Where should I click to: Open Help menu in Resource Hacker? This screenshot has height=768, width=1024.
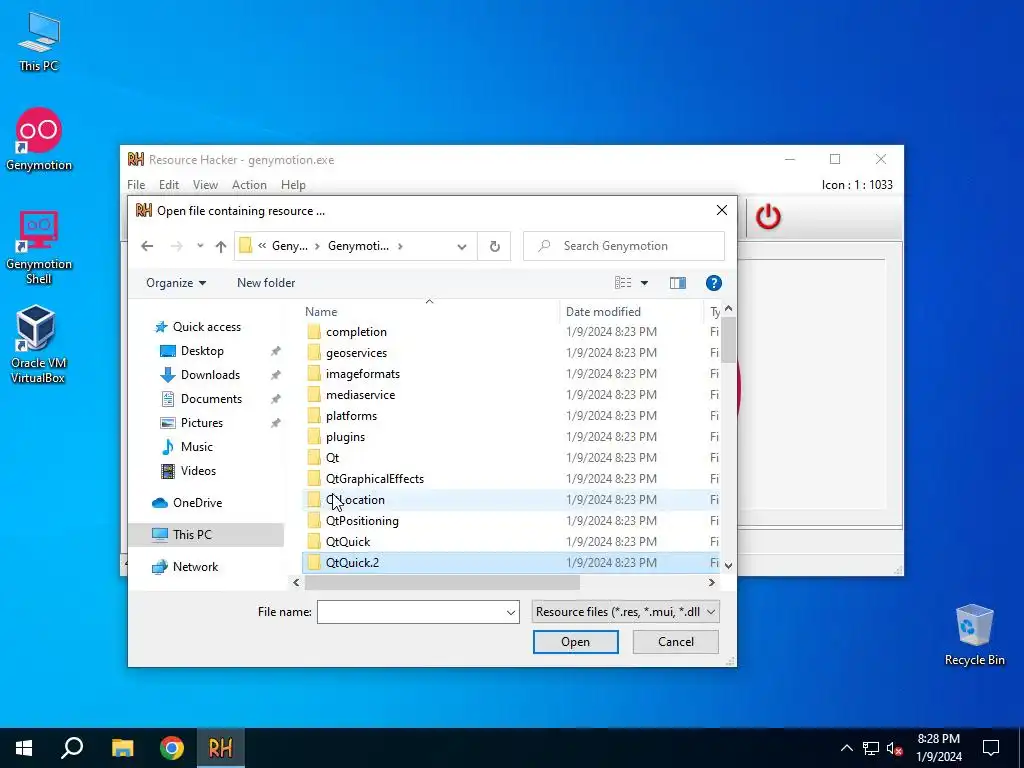pyautogui.click(x=293, y=185)
